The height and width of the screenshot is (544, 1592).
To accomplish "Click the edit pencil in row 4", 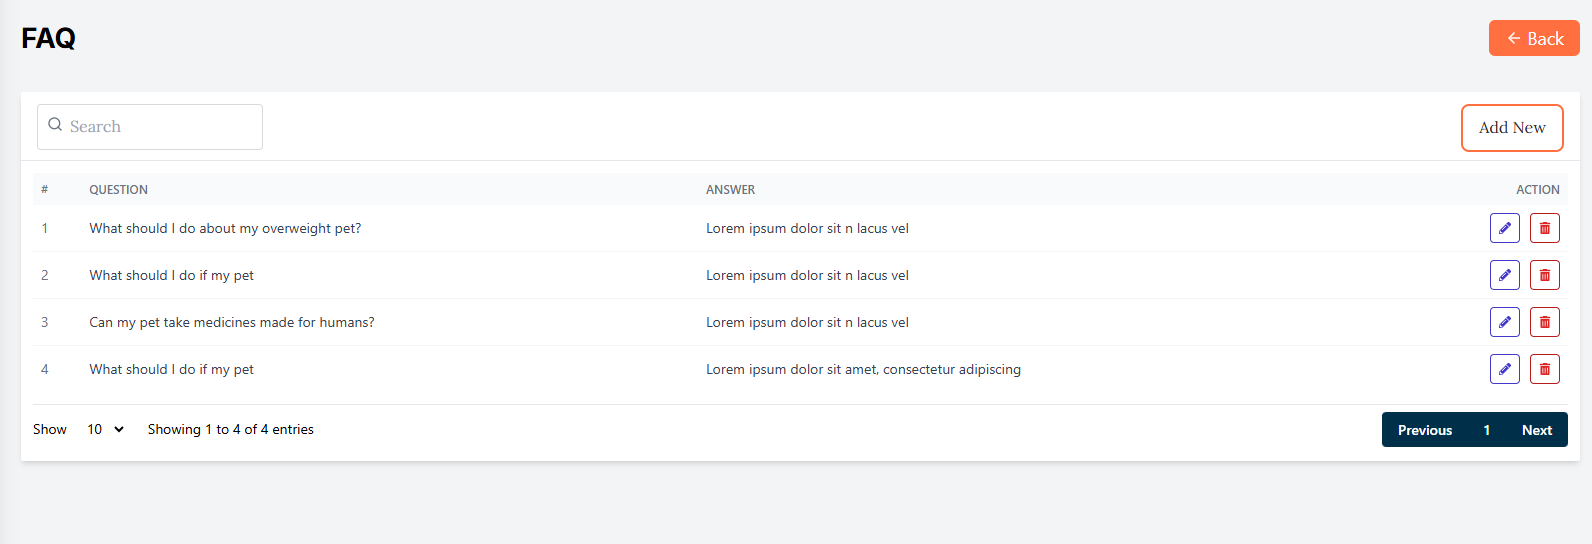I will pos(1504,369).
